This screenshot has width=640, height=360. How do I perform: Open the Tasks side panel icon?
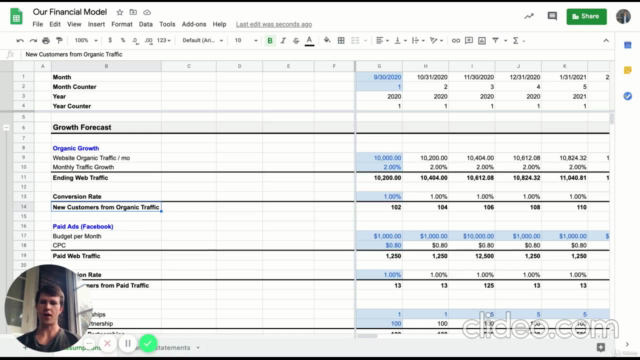tap(628, 96)
